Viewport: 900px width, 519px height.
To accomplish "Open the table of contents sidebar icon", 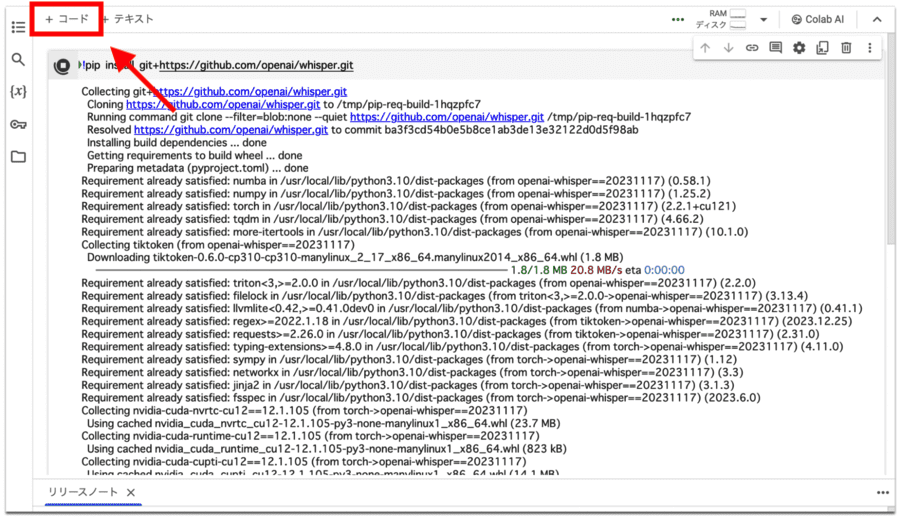I will click(x=18, y=27).
